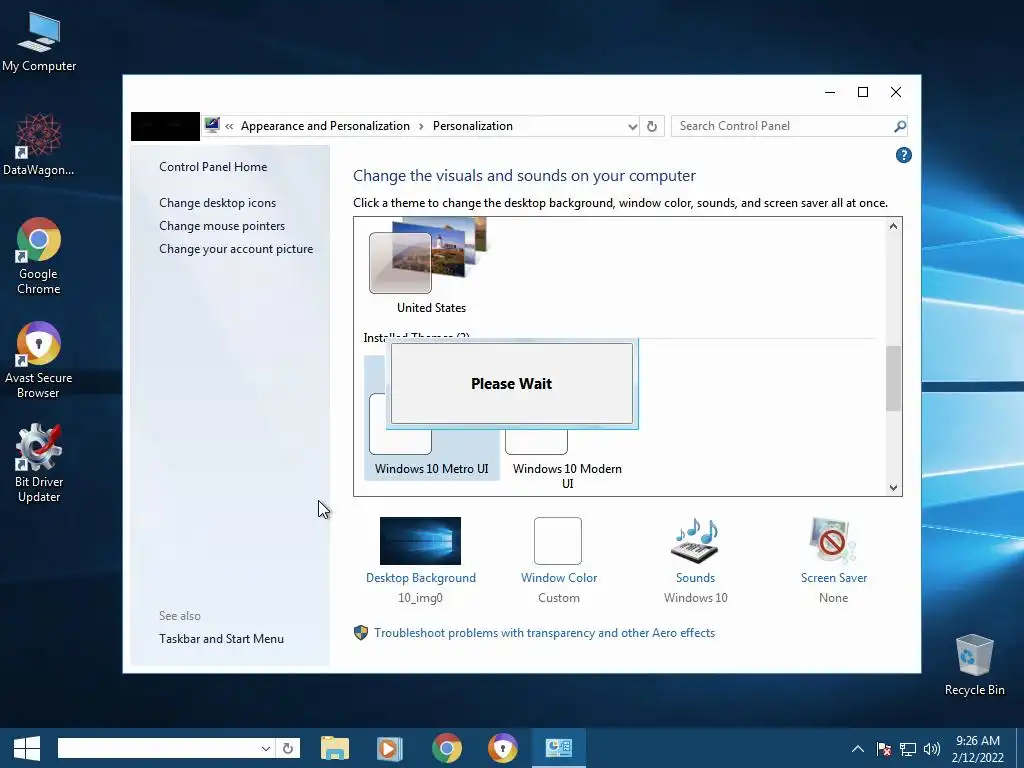Click the Personalization breadcrumb
Viewport: 1024px width, 768px height.
pyautogui.click(x=473, y=126)
